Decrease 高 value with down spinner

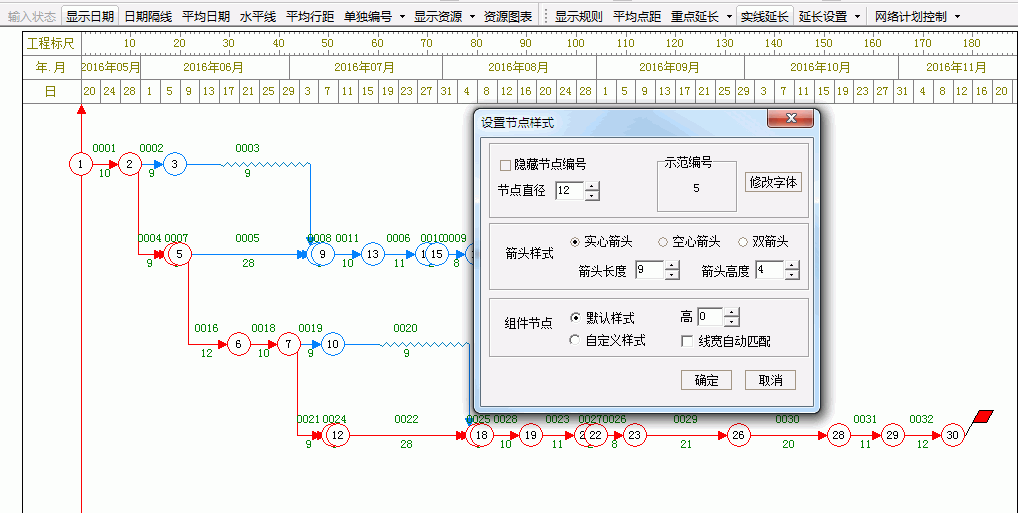point(732,322)
